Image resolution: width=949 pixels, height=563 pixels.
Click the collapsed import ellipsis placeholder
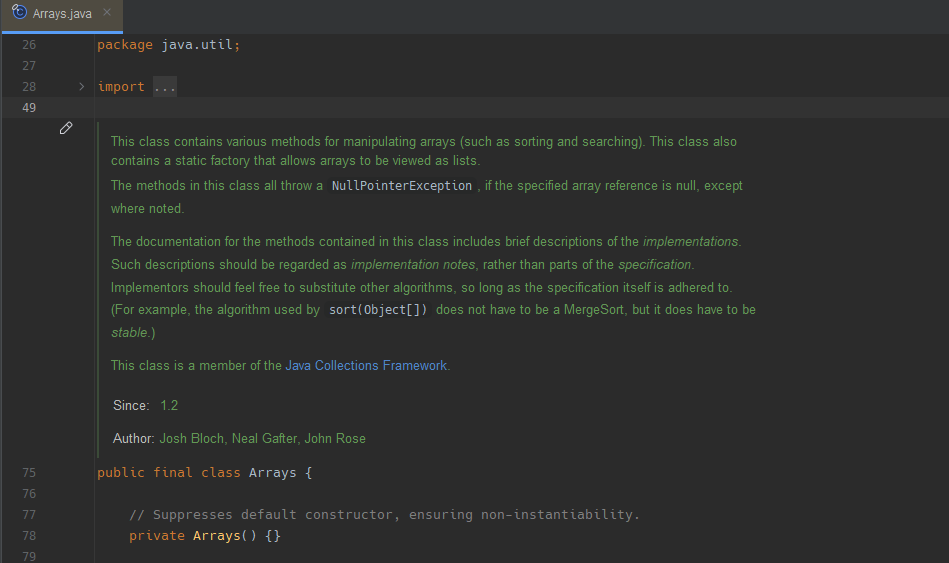(x=165, y=87)
